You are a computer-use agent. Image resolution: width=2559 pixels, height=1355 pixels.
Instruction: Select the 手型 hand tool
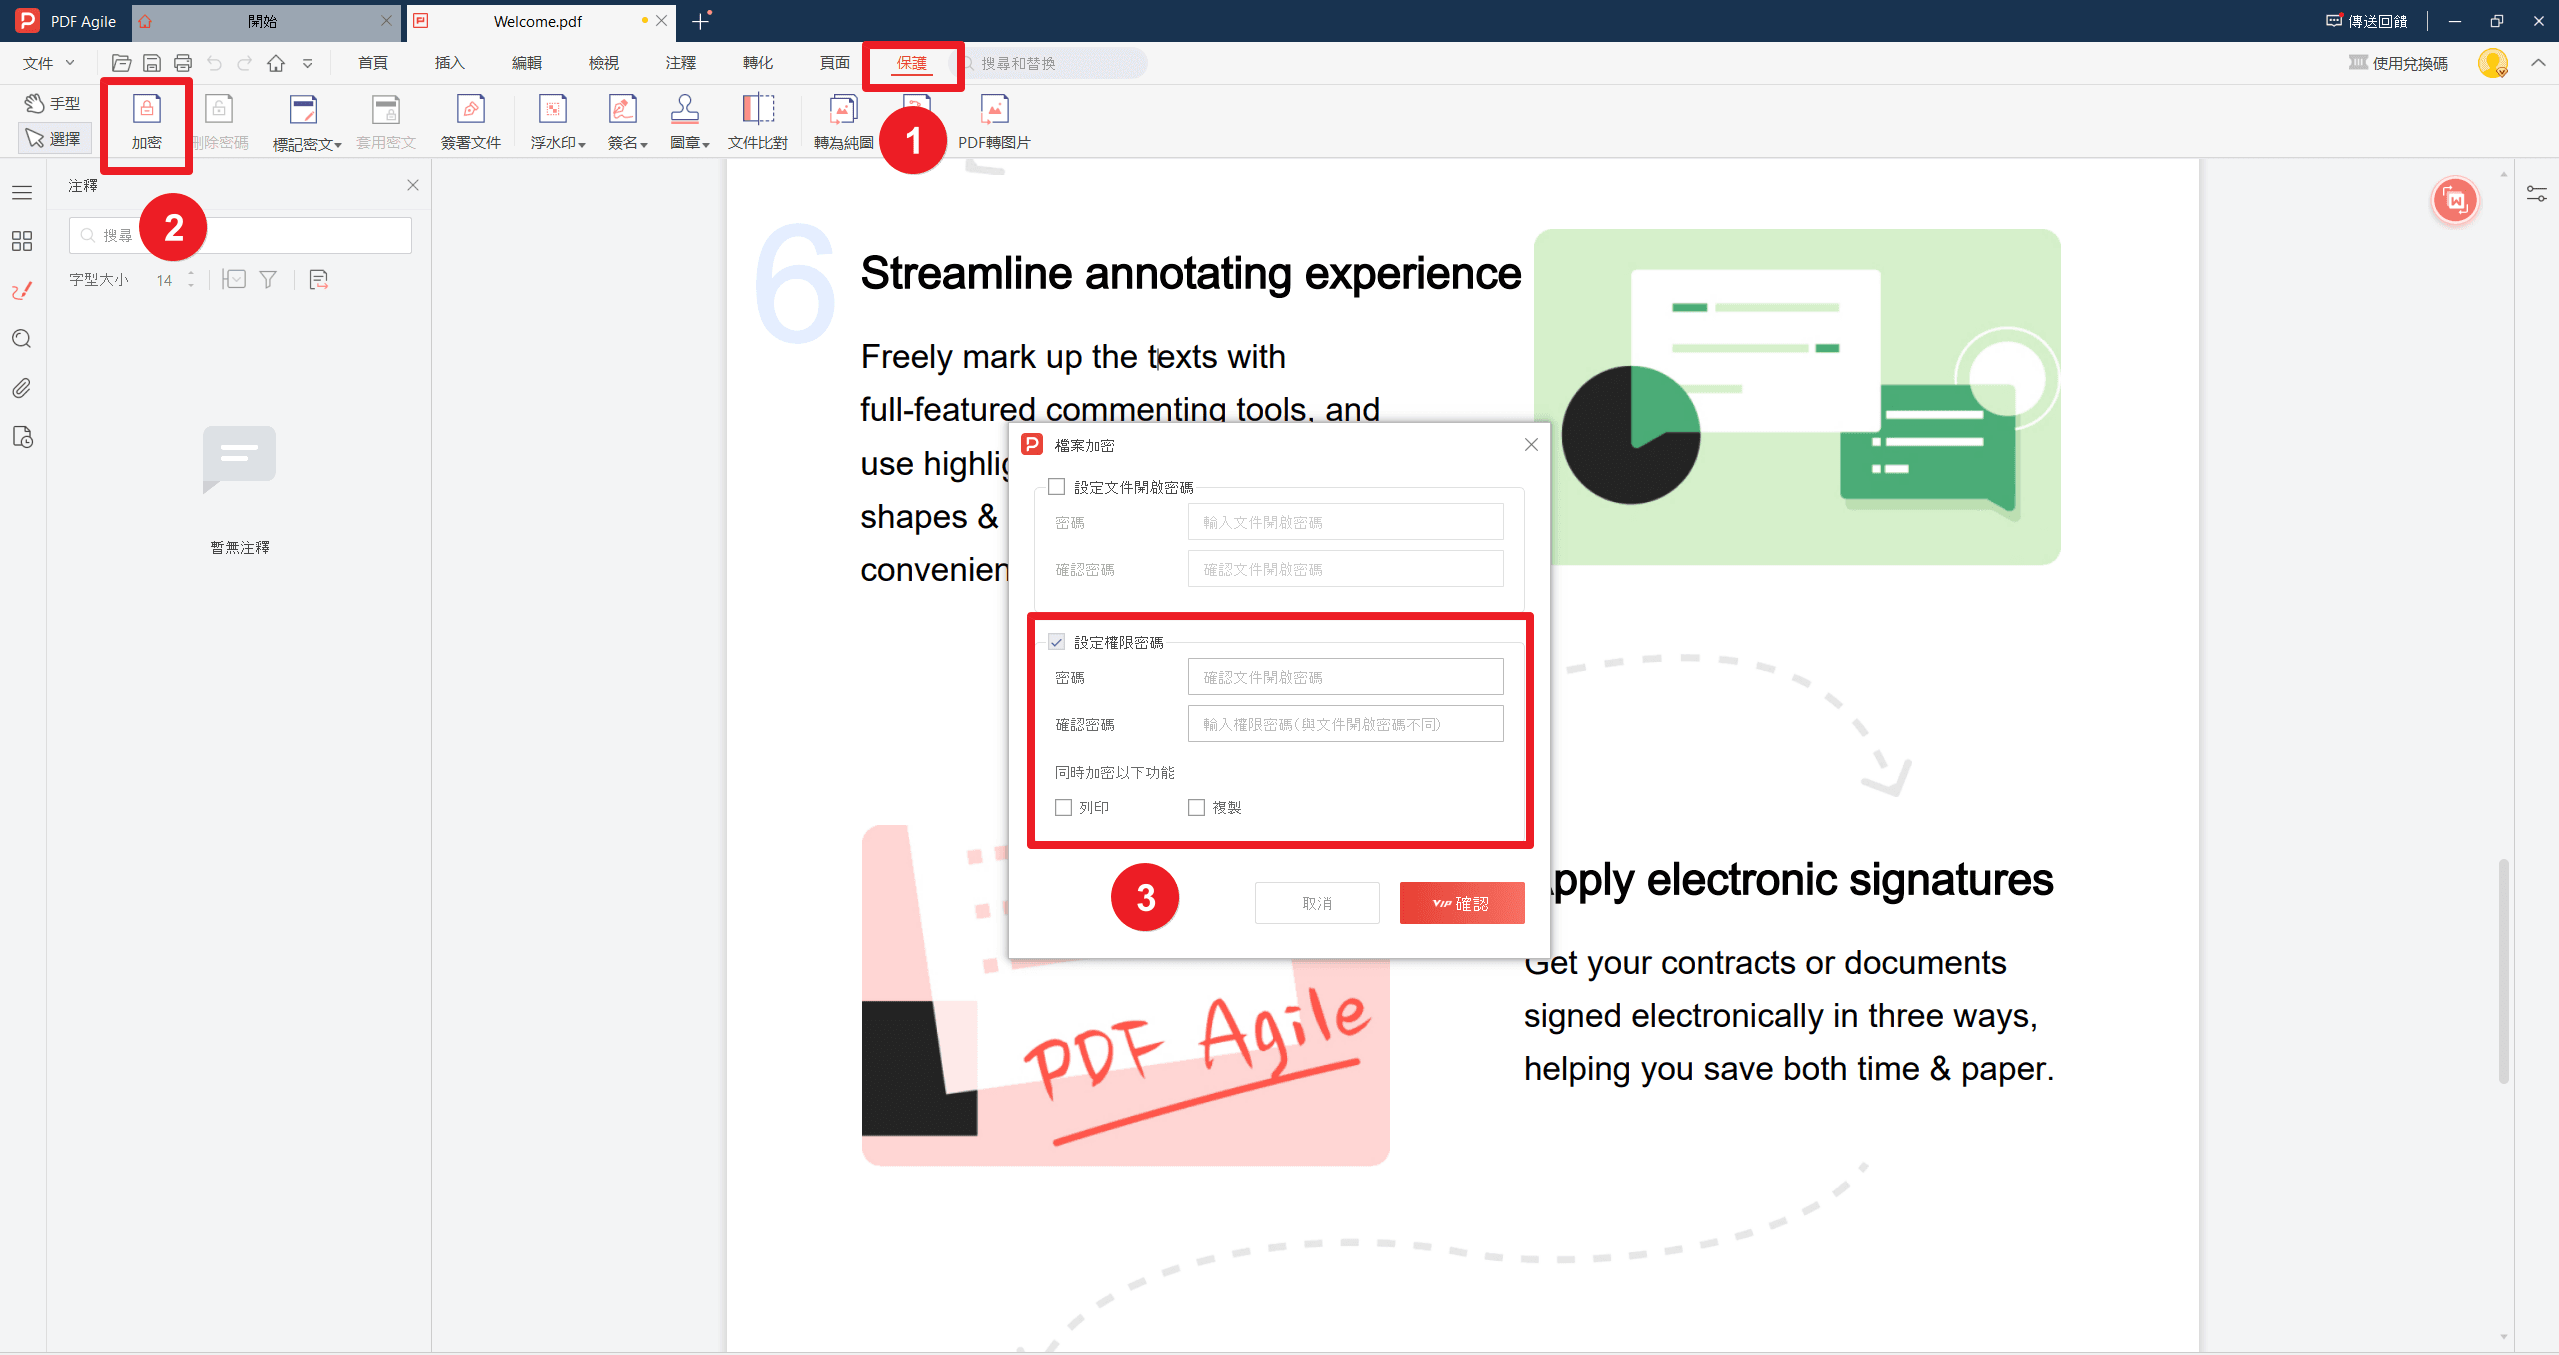click(53, 103)
